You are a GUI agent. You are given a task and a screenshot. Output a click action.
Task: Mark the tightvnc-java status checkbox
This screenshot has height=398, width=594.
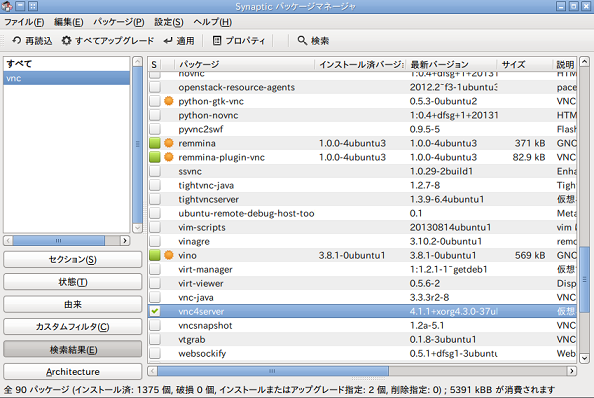coord(155,185)
